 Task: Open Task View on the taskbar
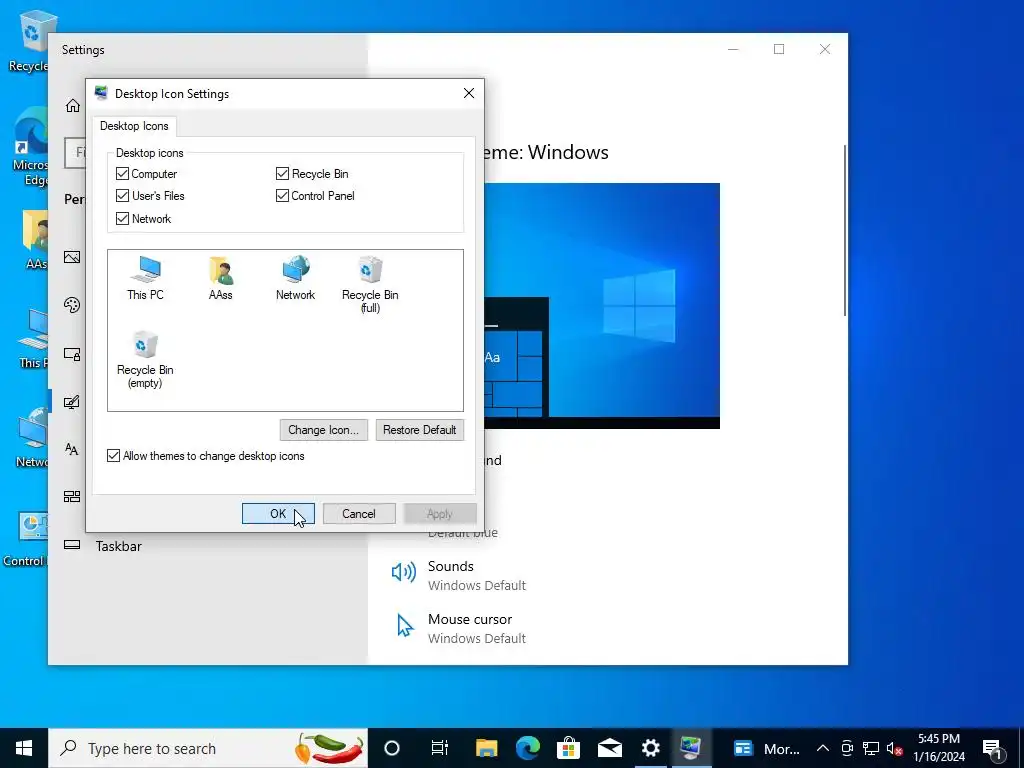pyautogui.click(x=440, y=748)
